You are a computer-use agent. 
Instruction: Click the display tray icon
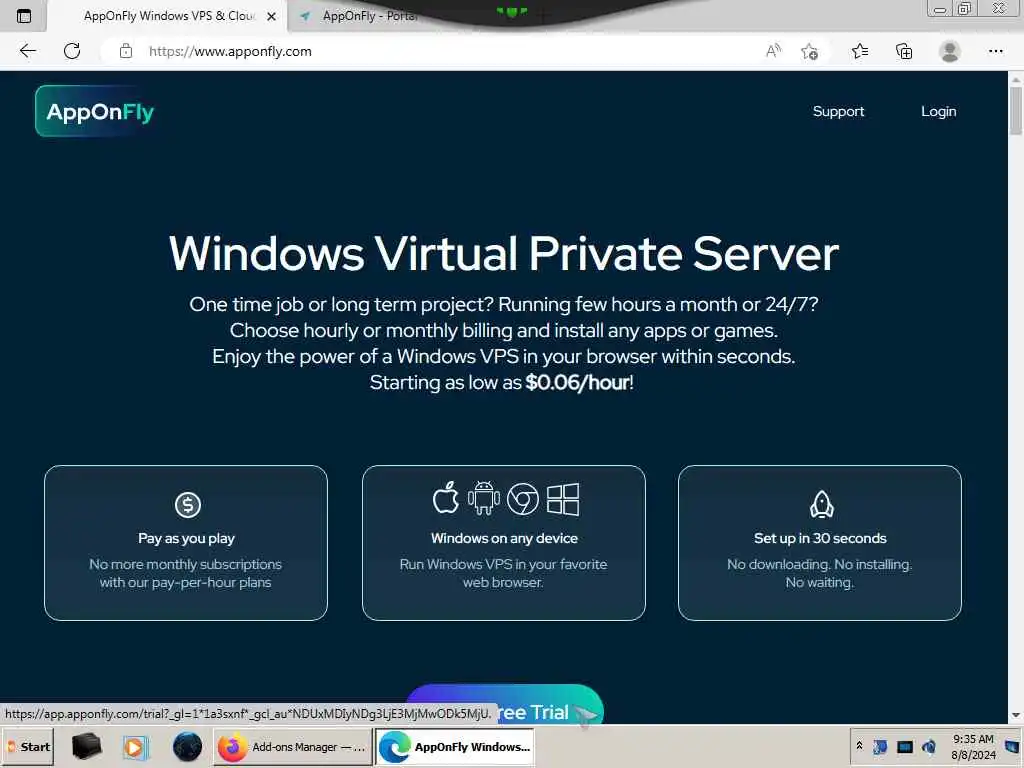point(904,747)
